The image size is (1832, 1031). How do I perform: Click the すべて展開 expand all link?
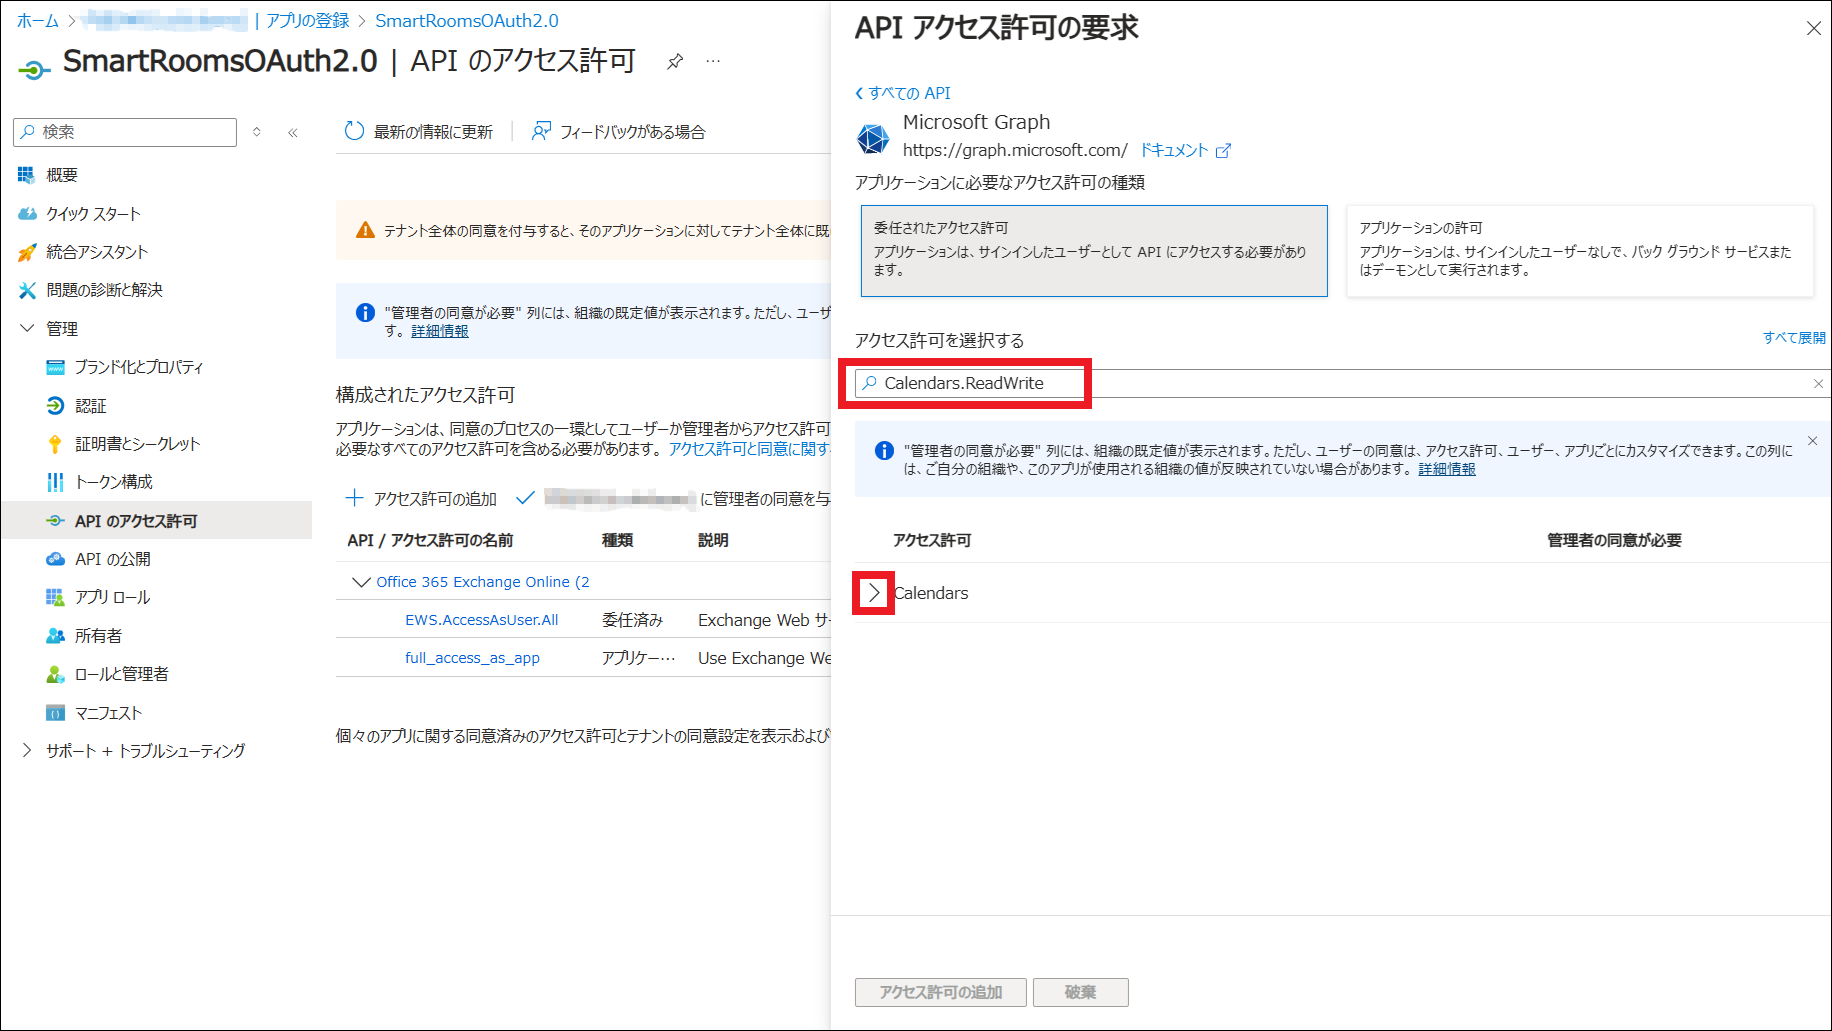1793,338
